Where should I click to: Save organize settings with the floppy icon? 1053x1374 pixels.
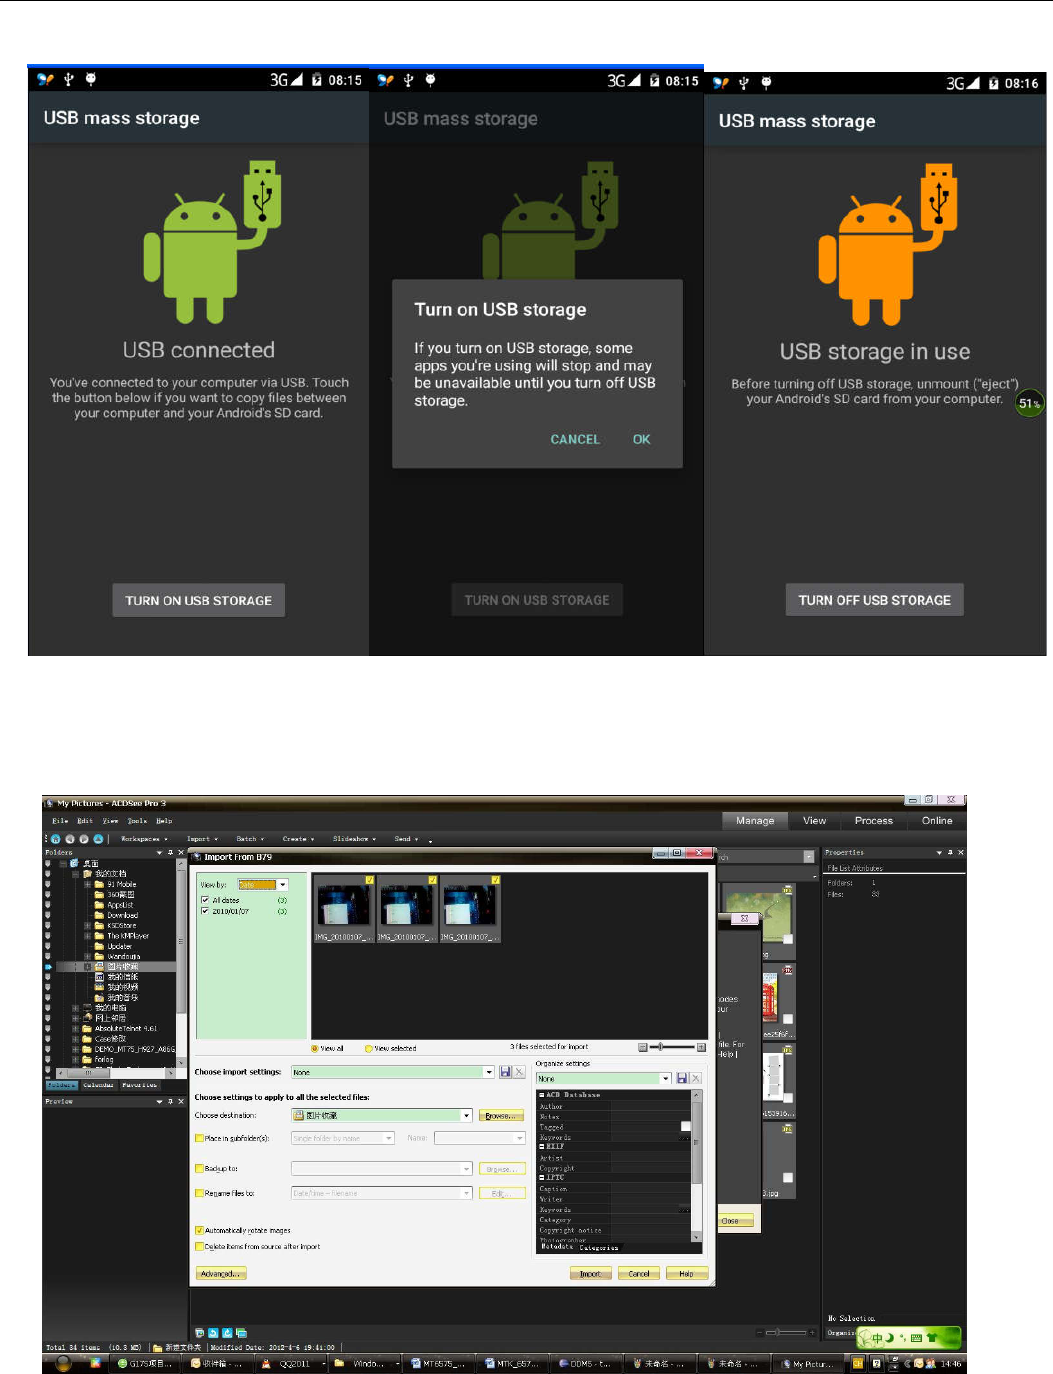tap(682, 1078)
